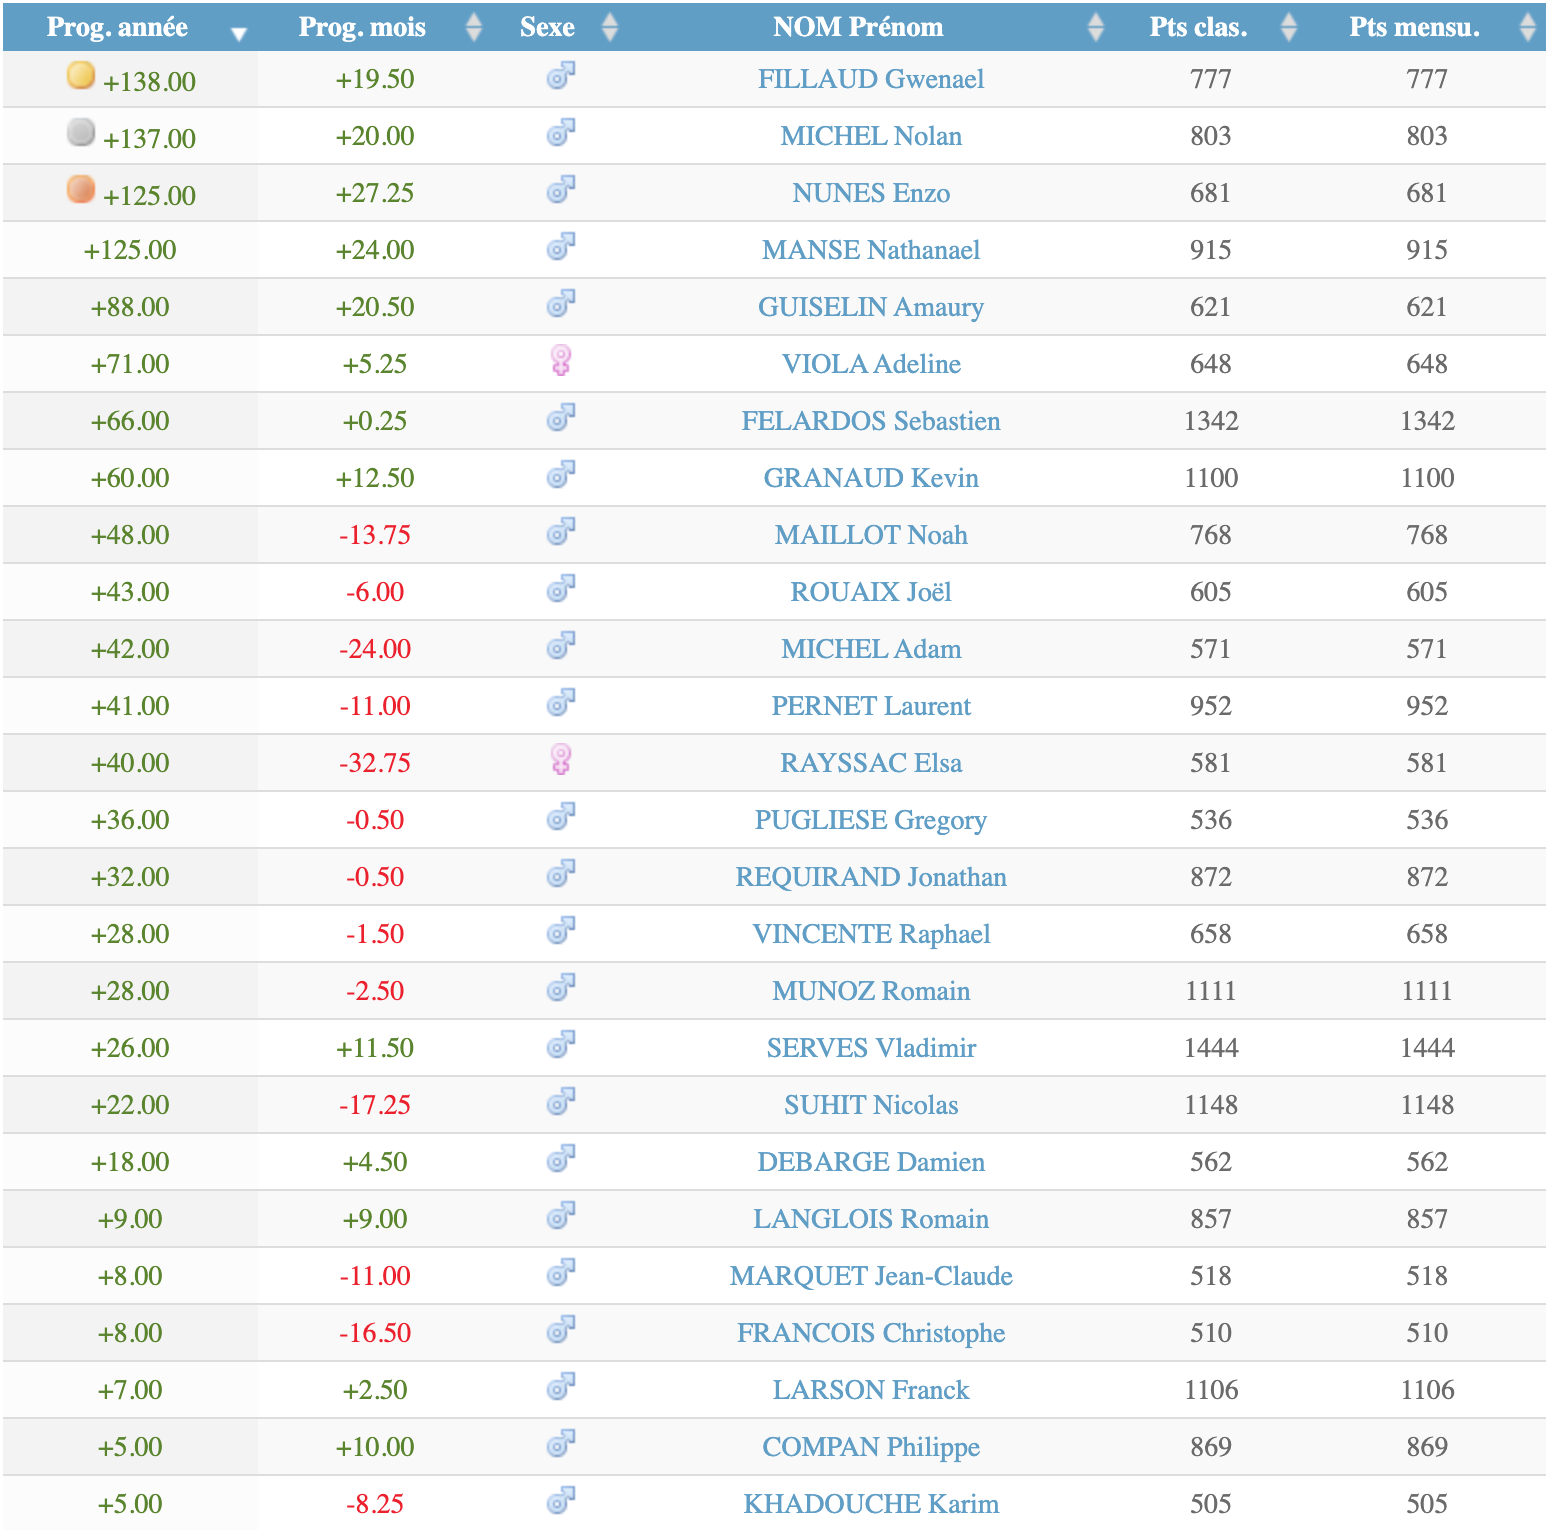This screenshot has width=1550, height=1530.
Task: Click the male icon in KHADOUCHE Karim's row
Action: 561,1501
